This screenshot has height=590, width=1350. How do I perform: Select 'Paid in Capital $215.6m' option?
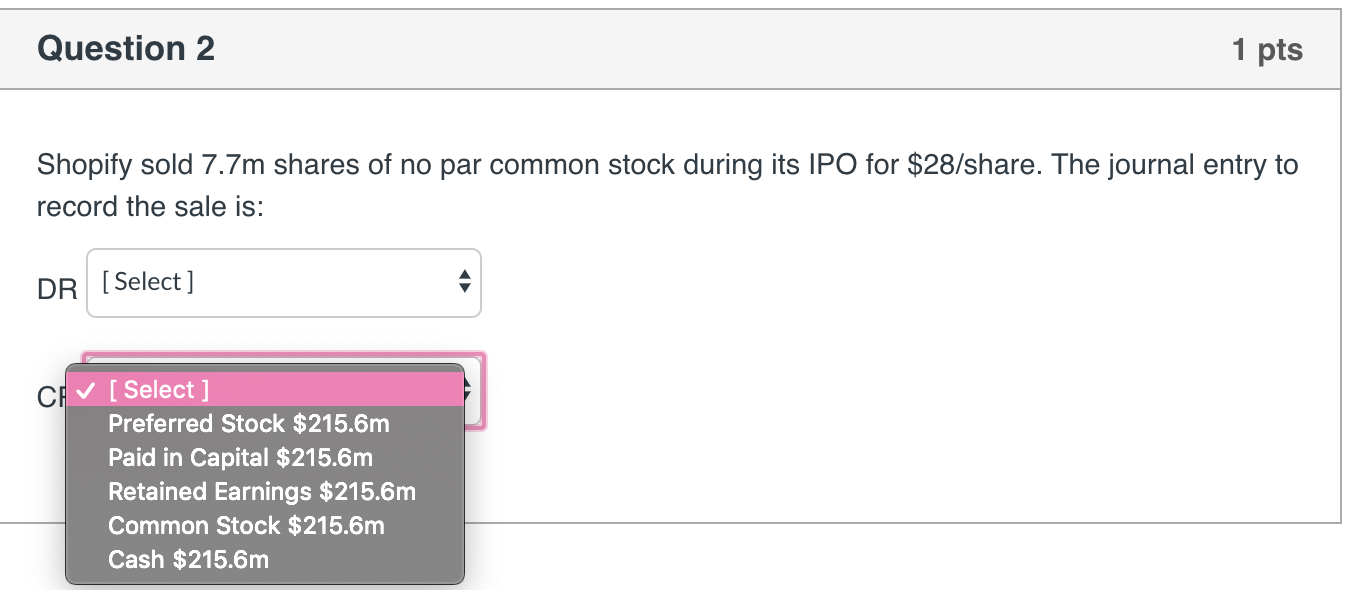click(x=240, y=458)
